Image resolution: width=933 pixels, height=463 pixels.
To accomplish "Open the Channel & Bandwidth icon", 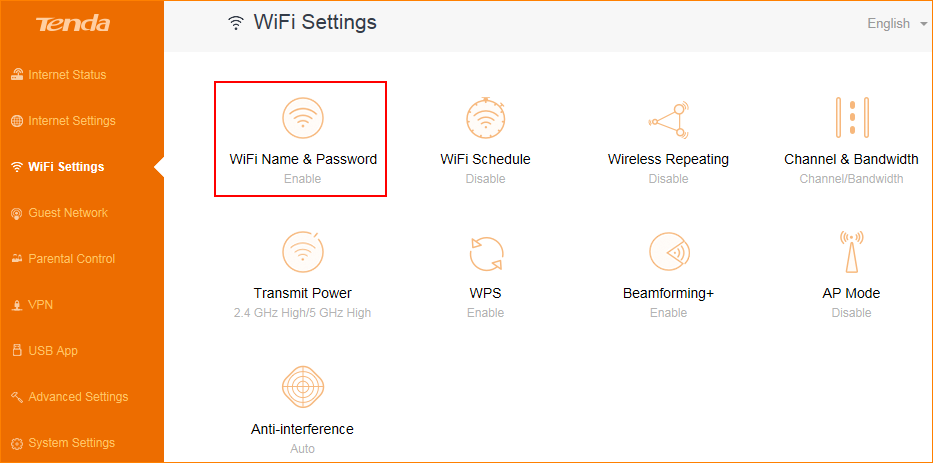I will [x=851, y=118].
